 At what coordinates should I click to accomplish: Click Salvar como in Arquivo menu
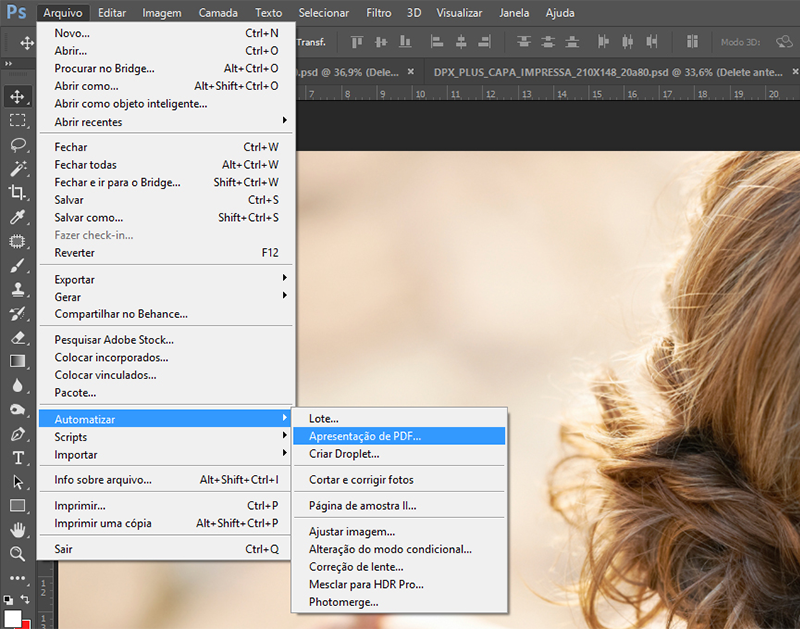point(89,217)
